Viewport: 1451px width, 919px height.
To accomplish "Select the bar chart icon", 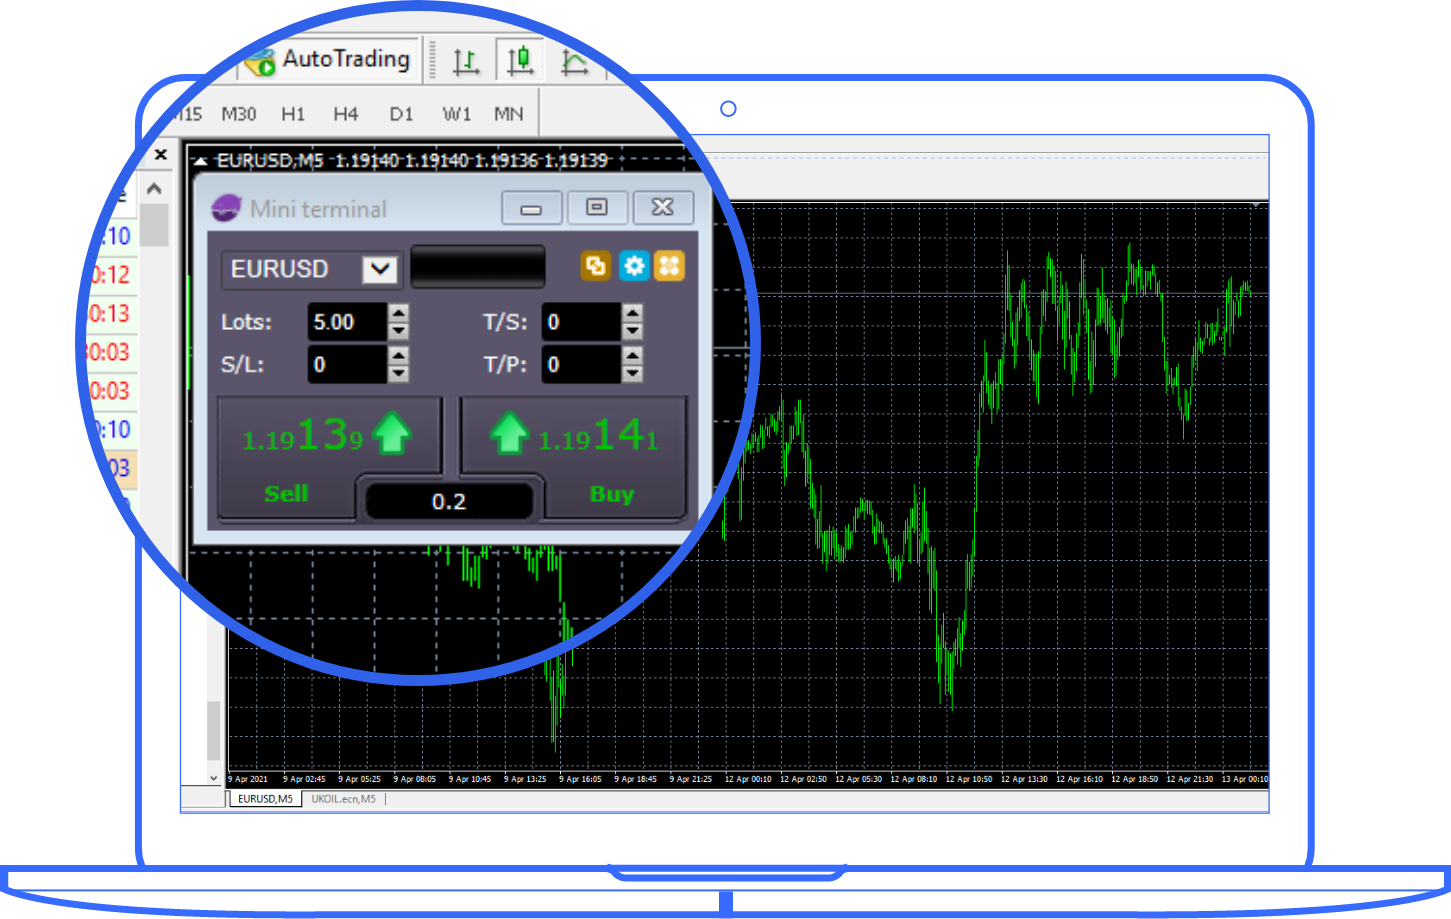I will click(x=466, y=62).
